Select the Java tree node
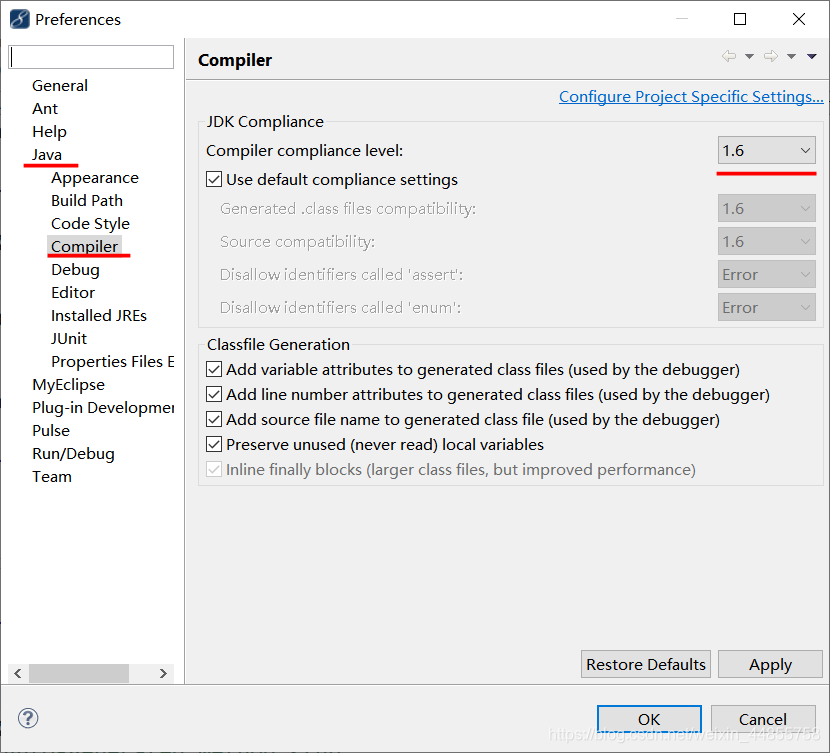 [x=47, y=155]
